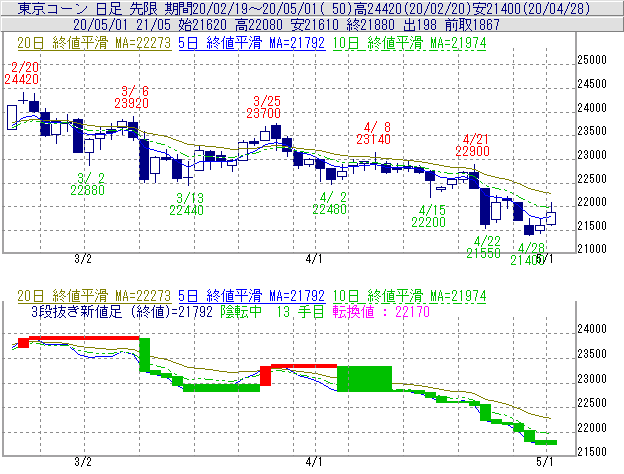Click the 25000 axis label in upper chart

pos(592,60)
